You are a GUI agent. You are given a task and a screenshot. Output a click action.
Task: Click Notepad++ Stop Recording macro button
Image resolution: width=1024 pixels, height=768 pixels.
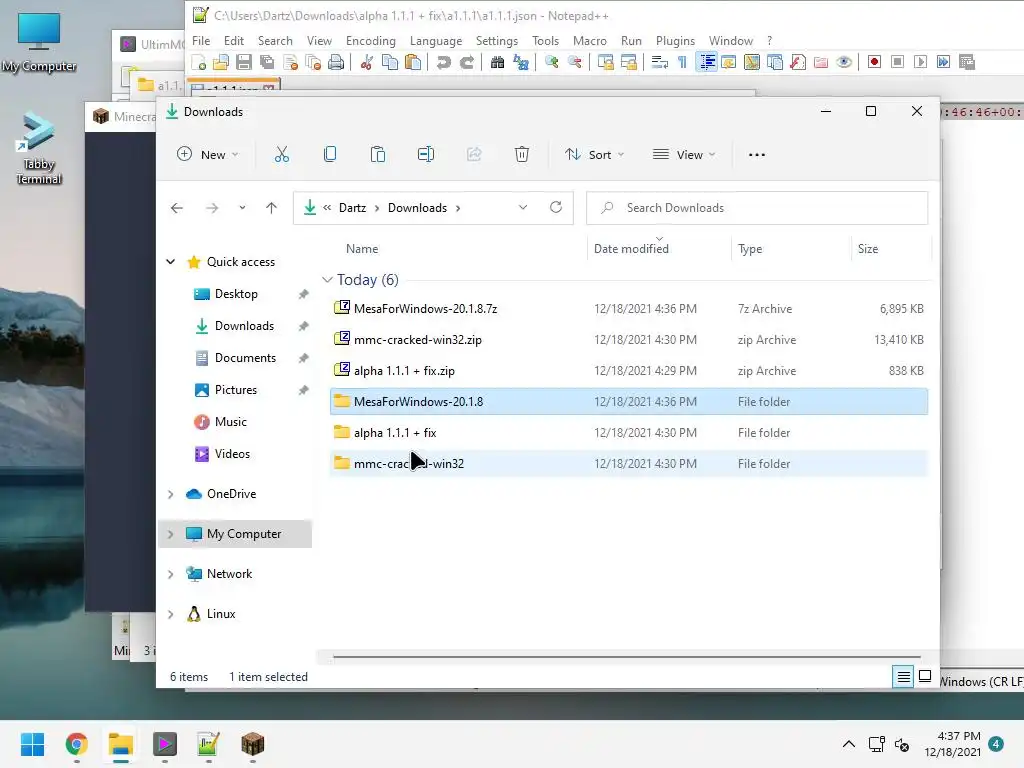point(897,63)
